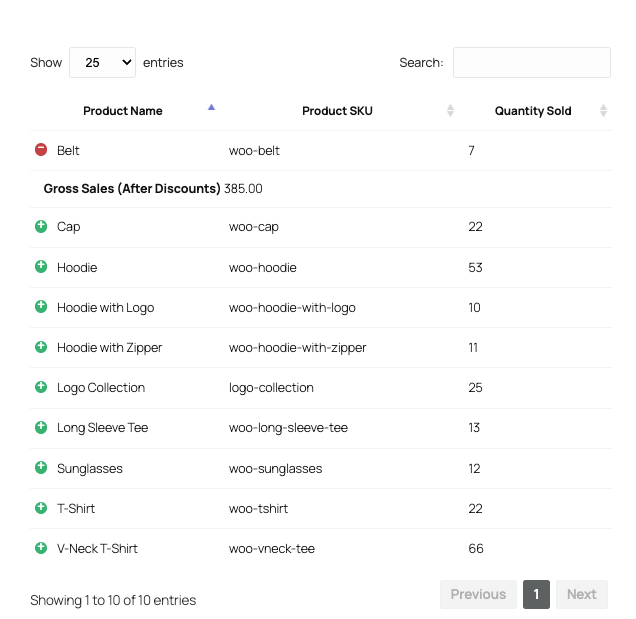Expand the Sunglasses row details
This screenshot has width=636, height=619.
click(x=41, y=467)
